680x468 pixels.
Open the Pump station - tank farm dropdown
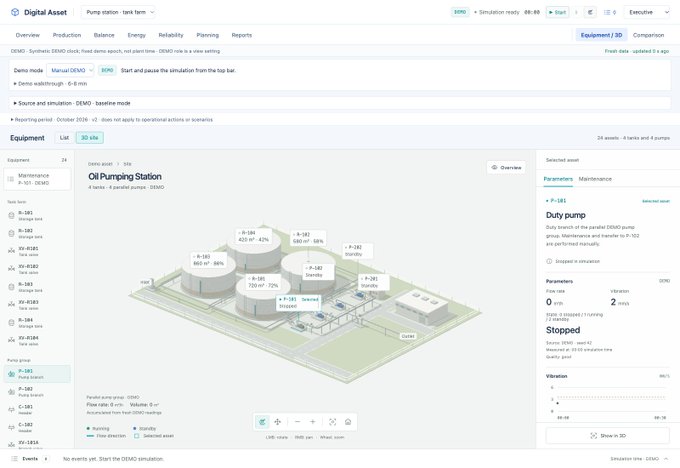[118, 12]
